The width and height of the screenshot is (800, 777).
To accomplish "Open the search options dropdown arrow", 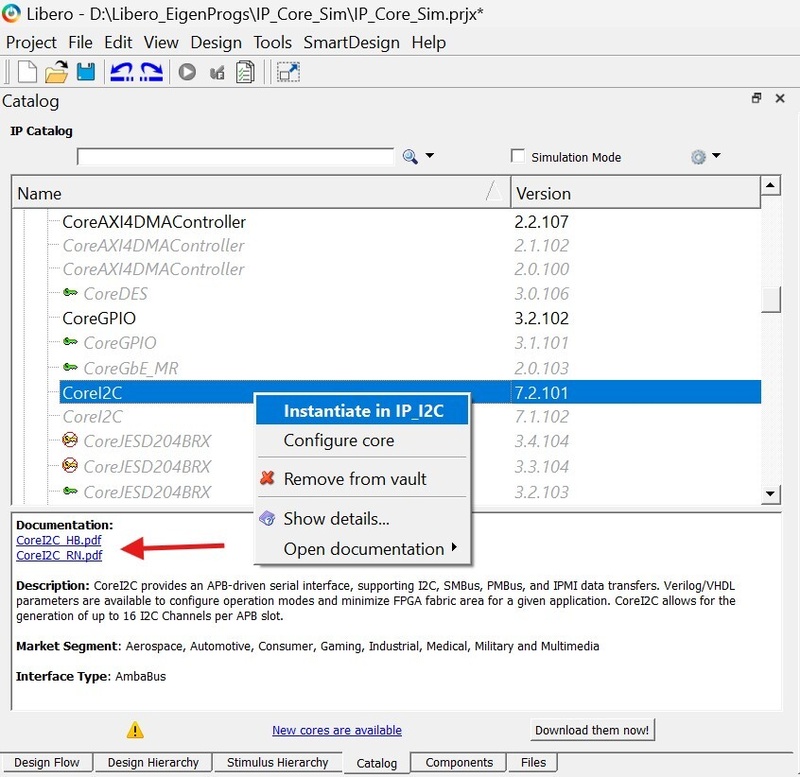I will click(430, 156).
